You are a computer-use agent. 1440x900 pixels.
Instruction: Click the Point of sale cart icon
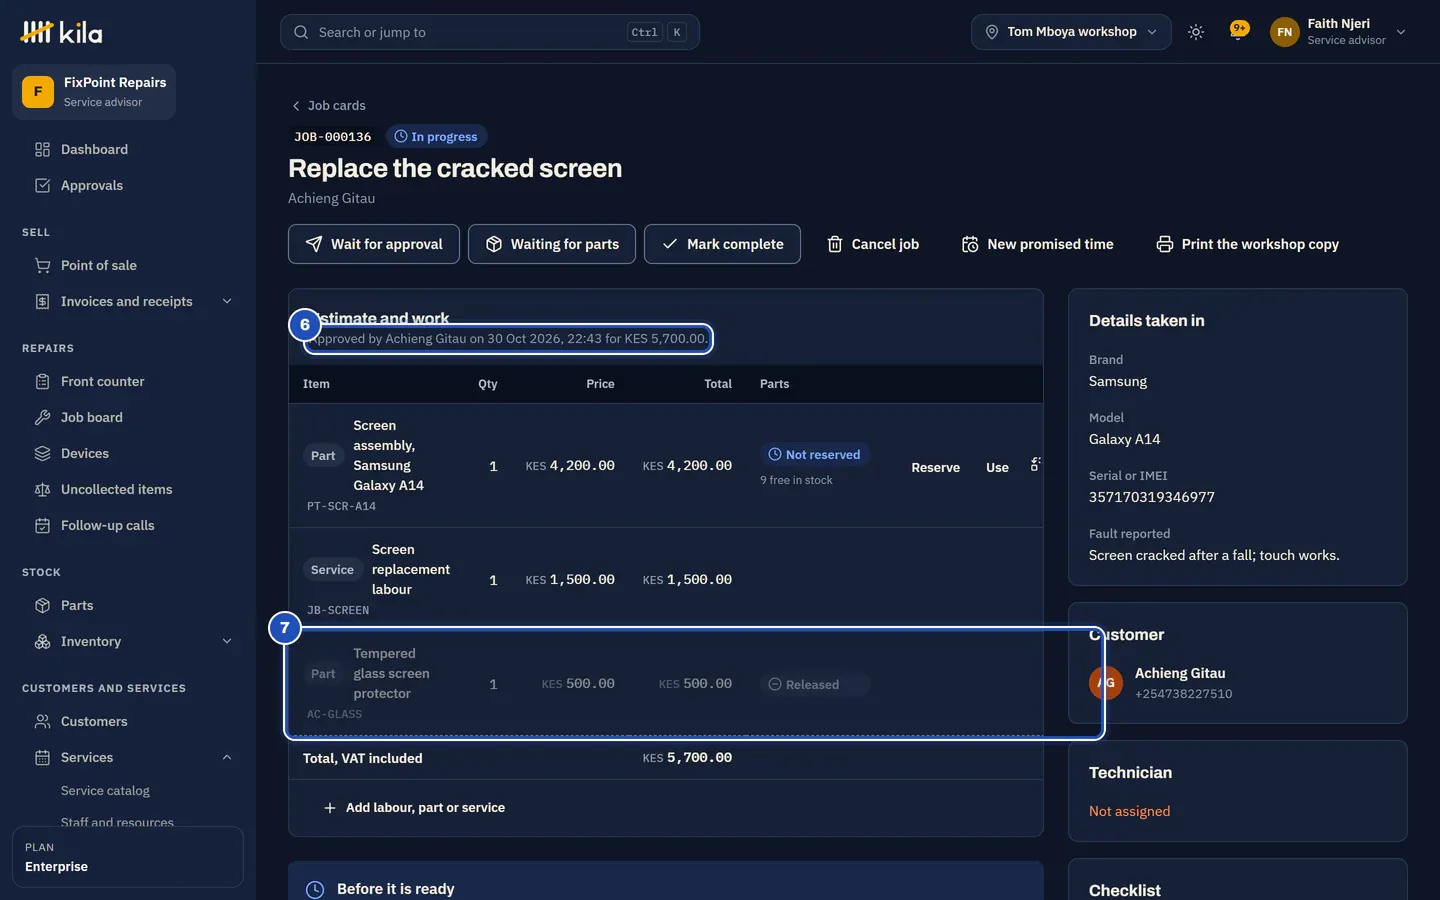point(42,265)
